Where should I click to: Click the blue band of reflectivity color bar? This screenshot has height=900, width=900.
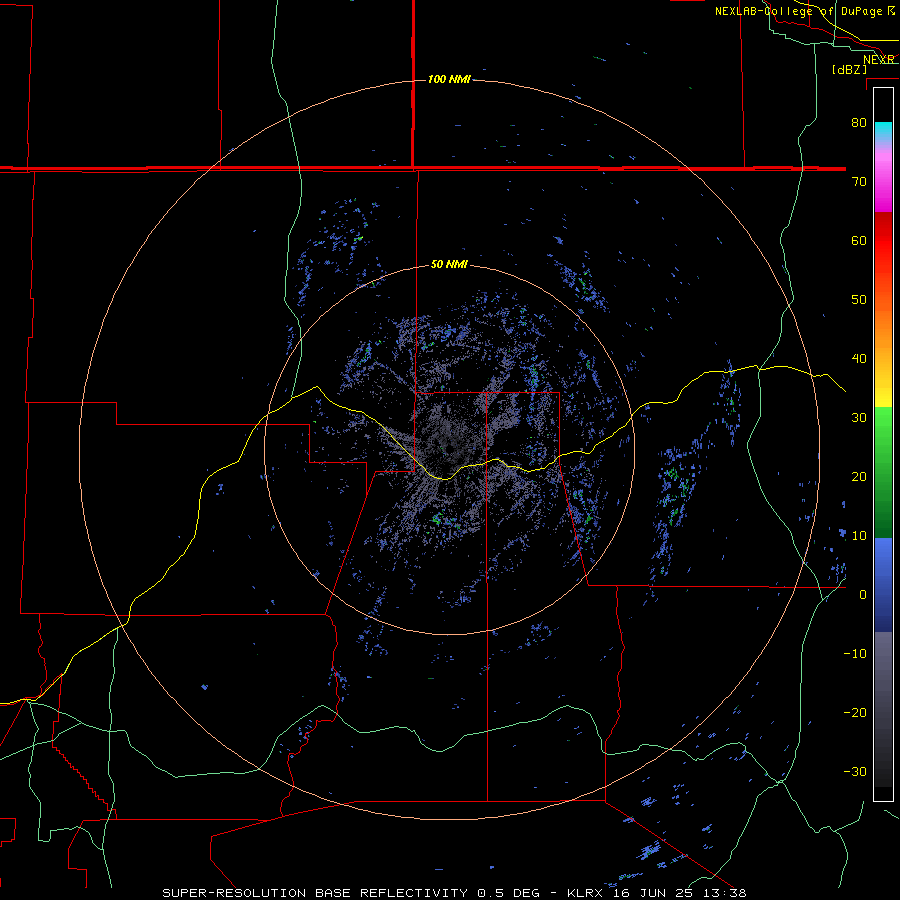[883, 584]
